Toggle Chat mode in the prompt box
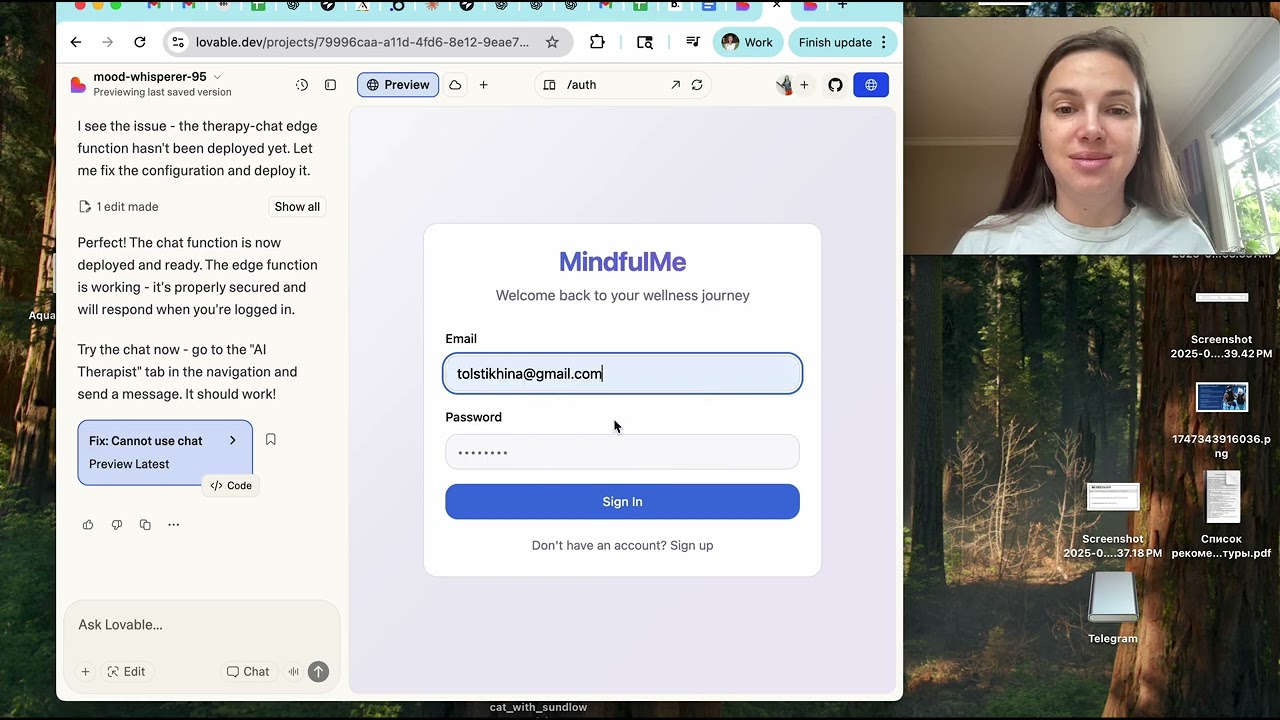 pos(248,672)
